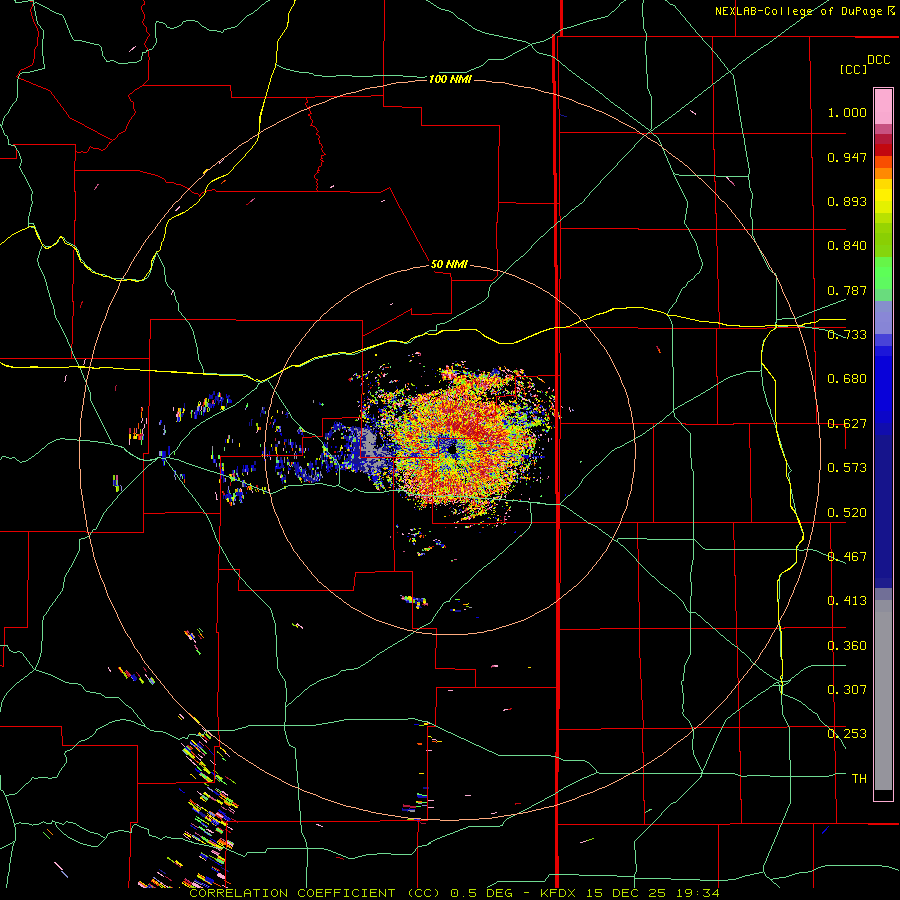This screenshot has width=900, height=900.
Task: Click the 0.840 scale value
Action: click(847, 246)
